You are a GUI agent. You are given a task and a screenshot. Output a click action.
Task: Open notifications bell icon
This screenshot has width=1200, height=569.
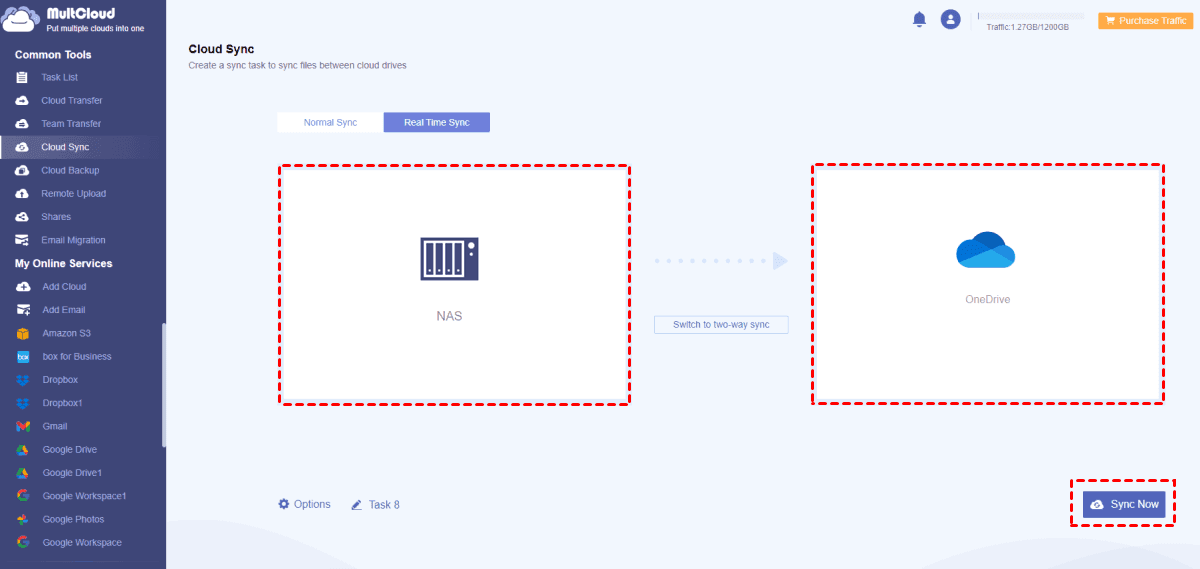919,19
